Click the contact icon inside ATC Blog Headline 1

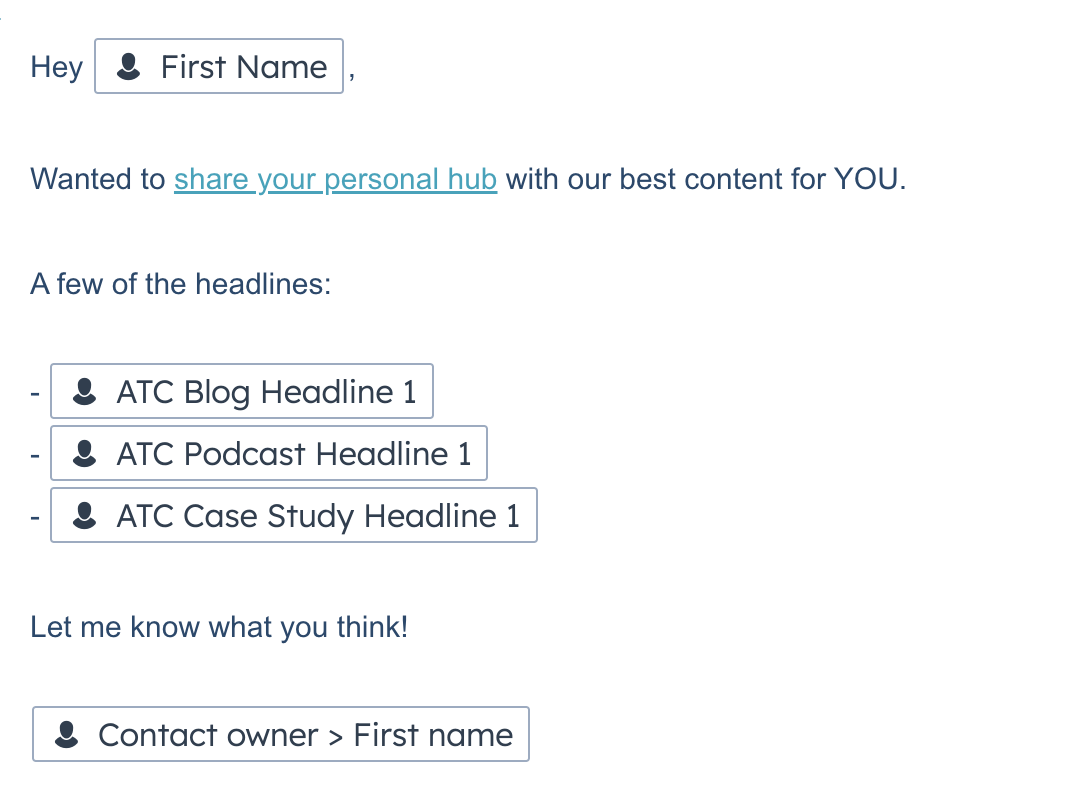tap(84, 391)
